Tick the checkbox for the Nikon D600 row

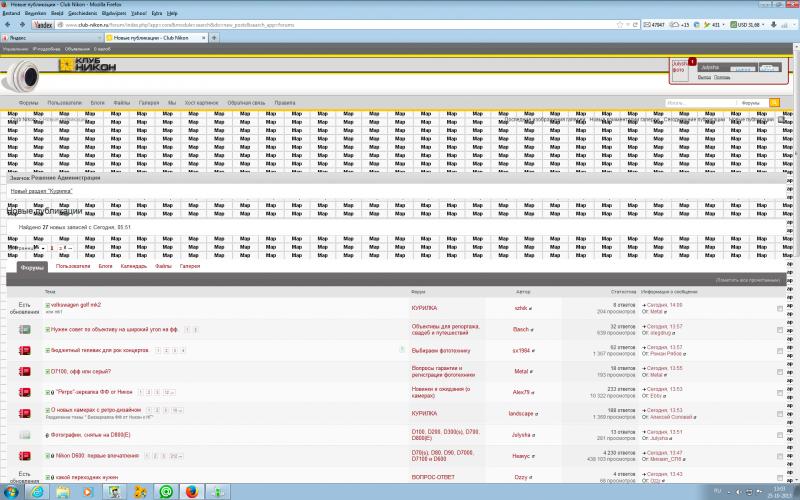coord(780,456)
